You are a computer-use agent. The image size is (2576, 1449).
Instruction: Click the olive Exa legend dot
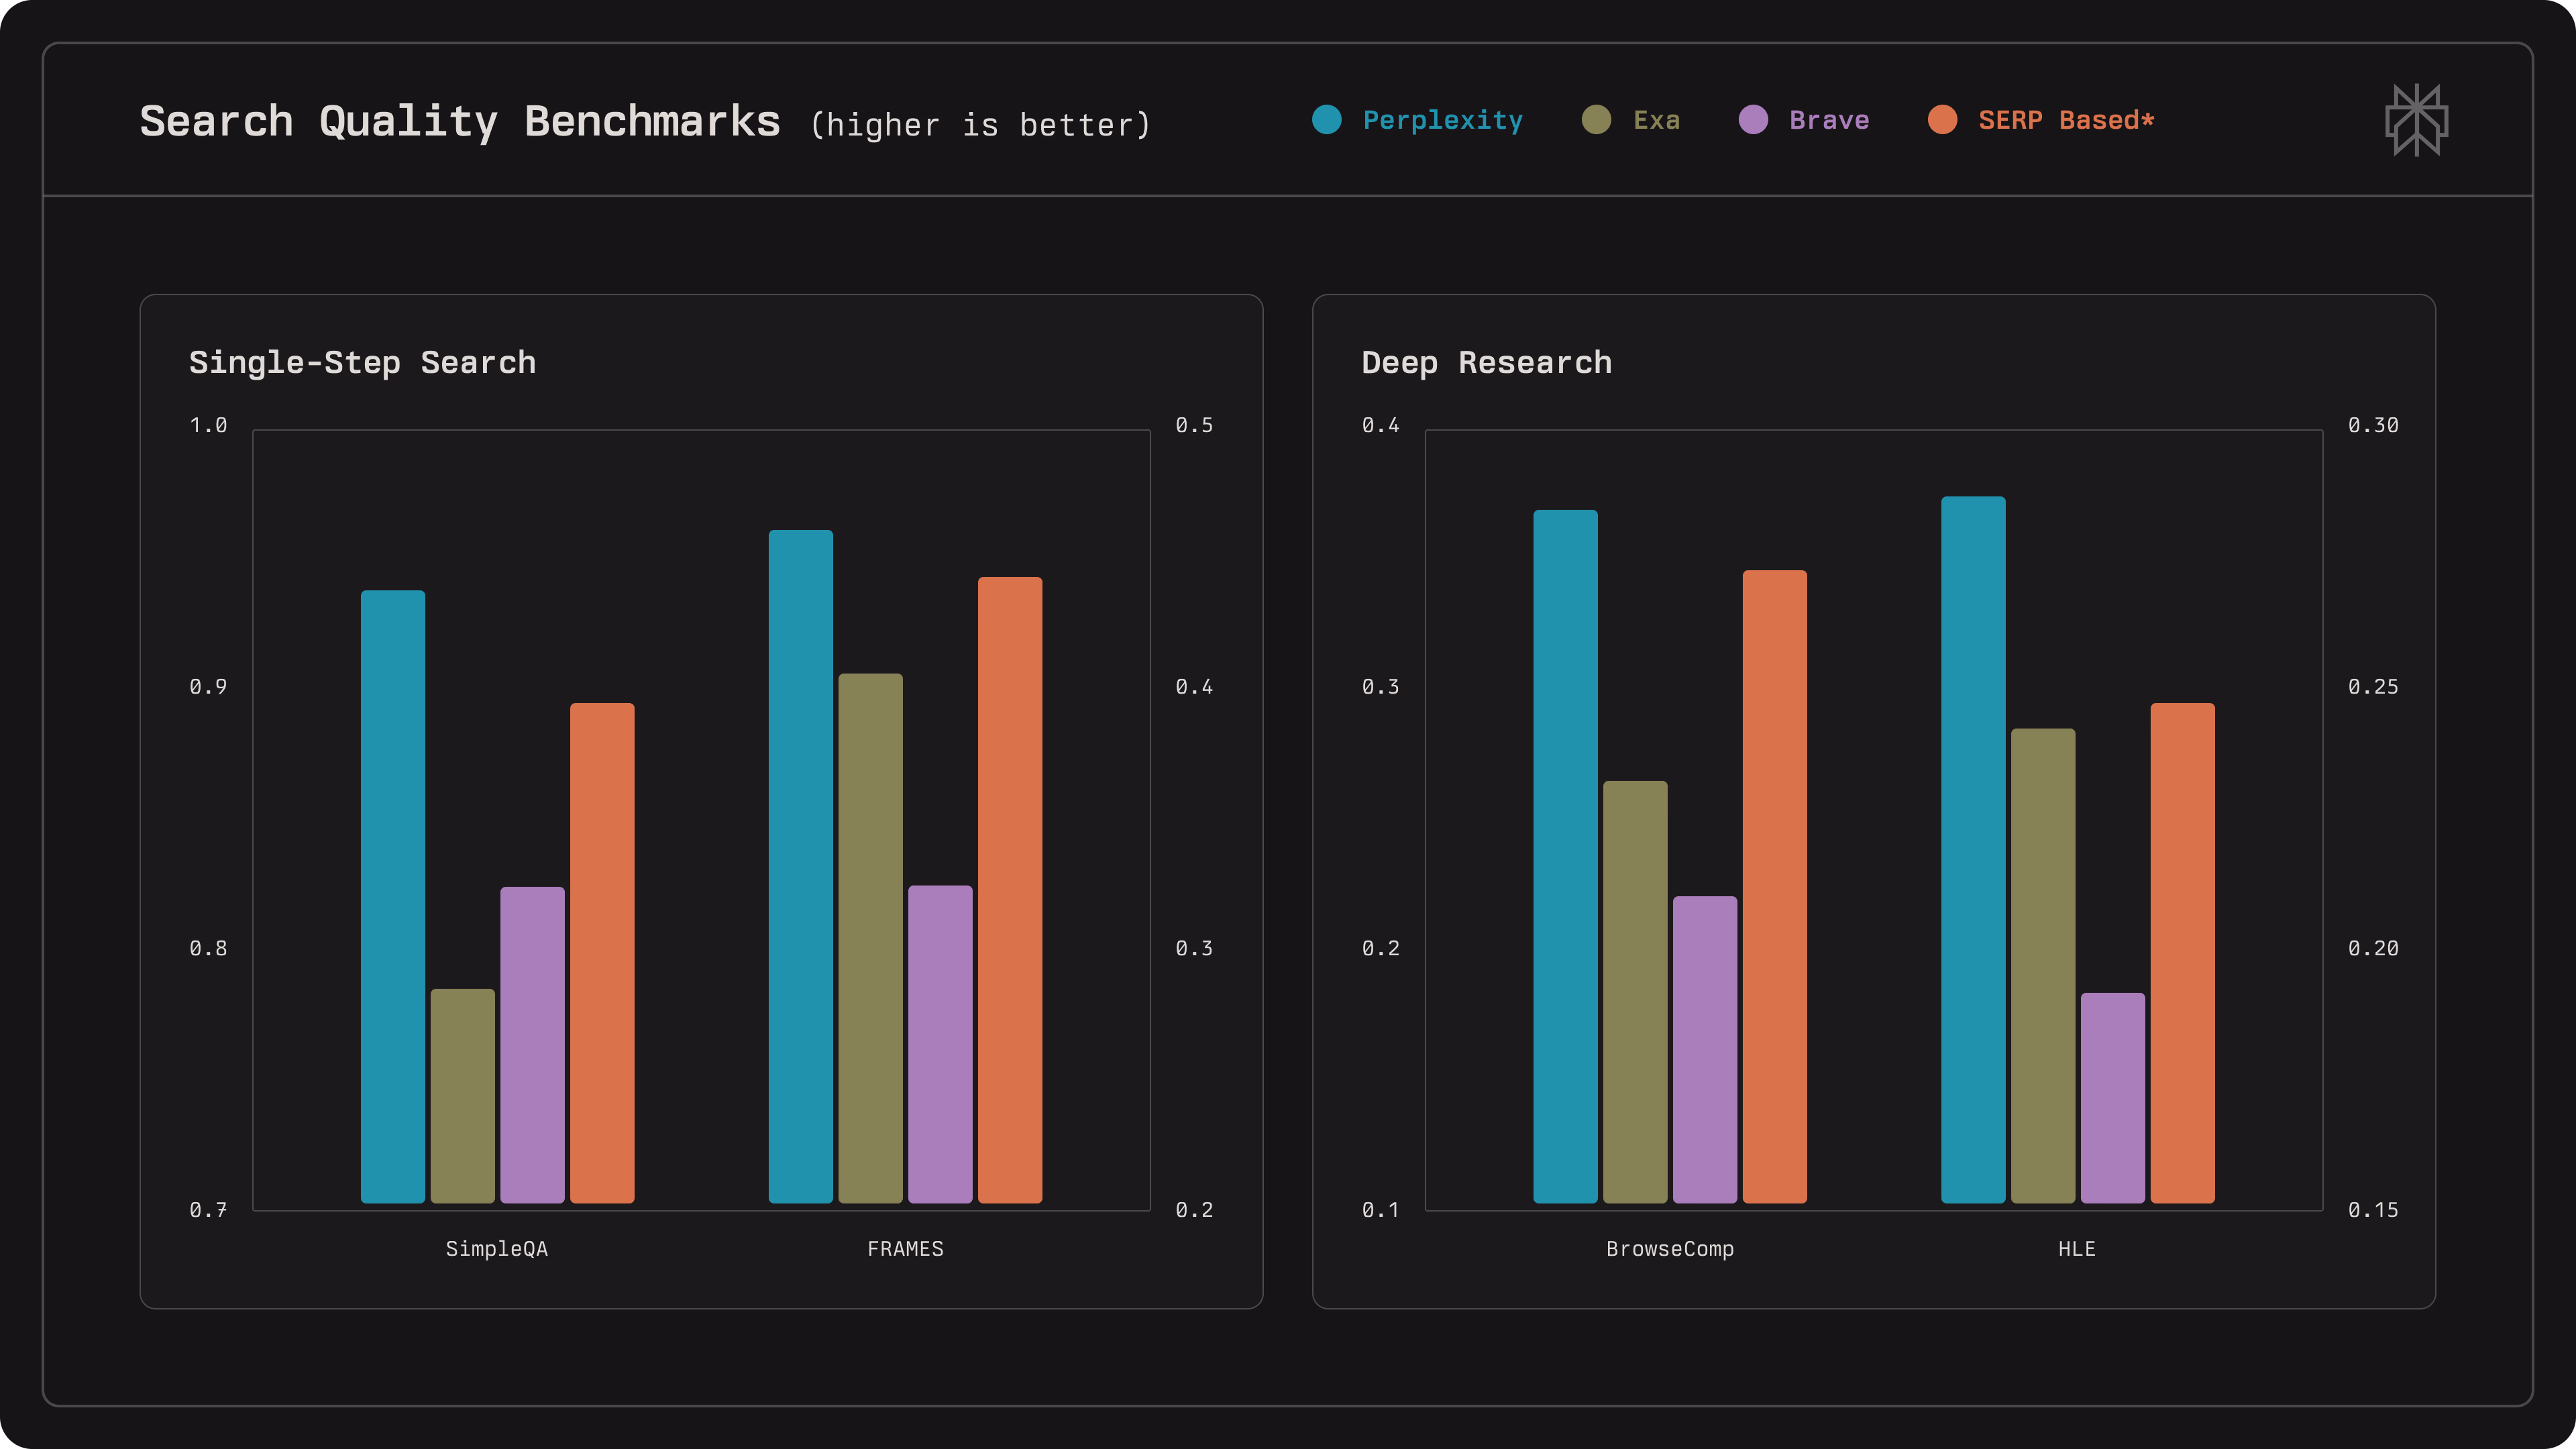coord(1596,120)
